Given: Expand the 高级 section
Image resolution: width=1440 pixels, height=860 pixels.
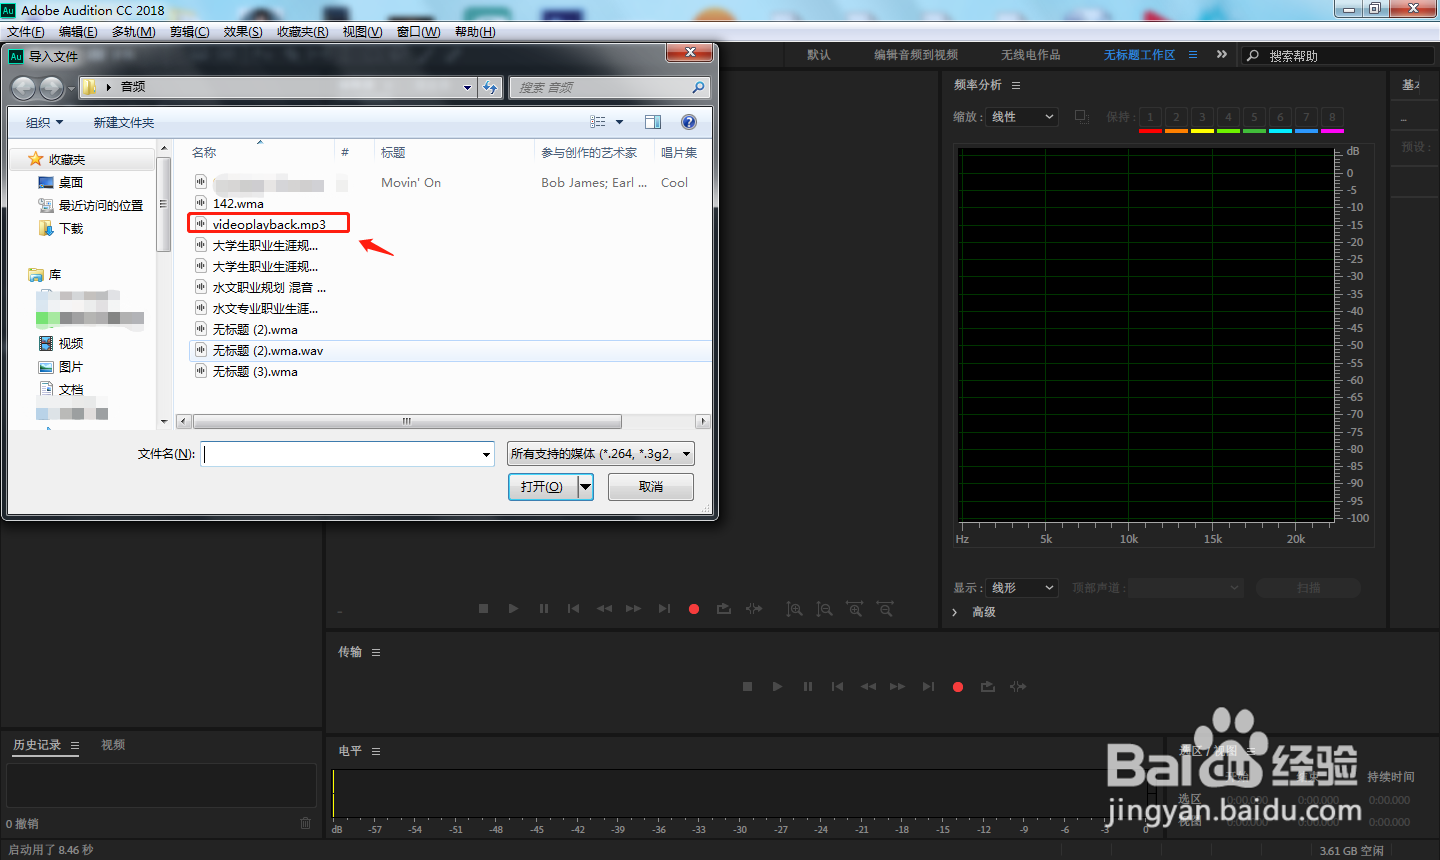Looking at the screenshot, I should click(x=955, y=612).
